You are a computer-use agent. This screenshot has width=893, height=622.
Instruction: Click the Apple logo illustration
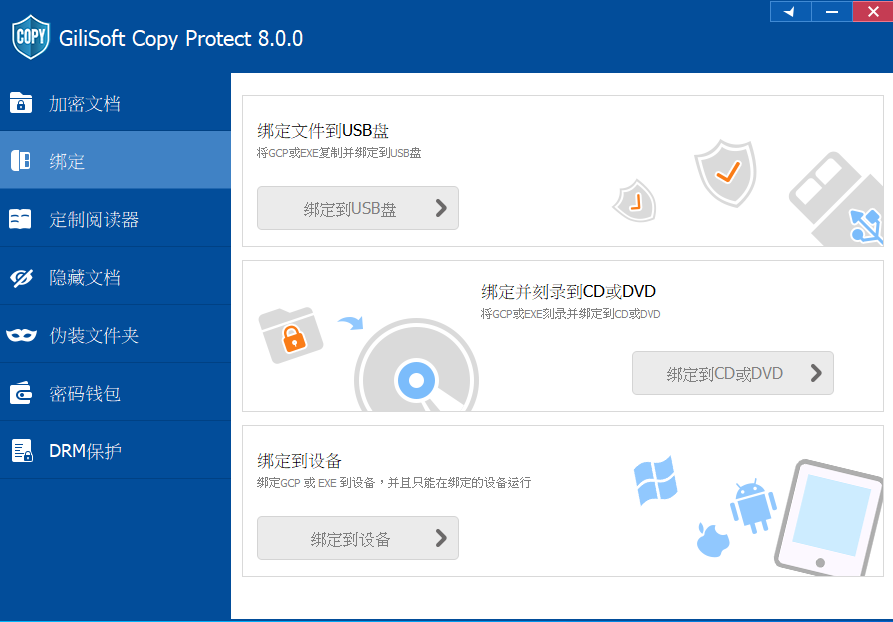tap(713, 539)
